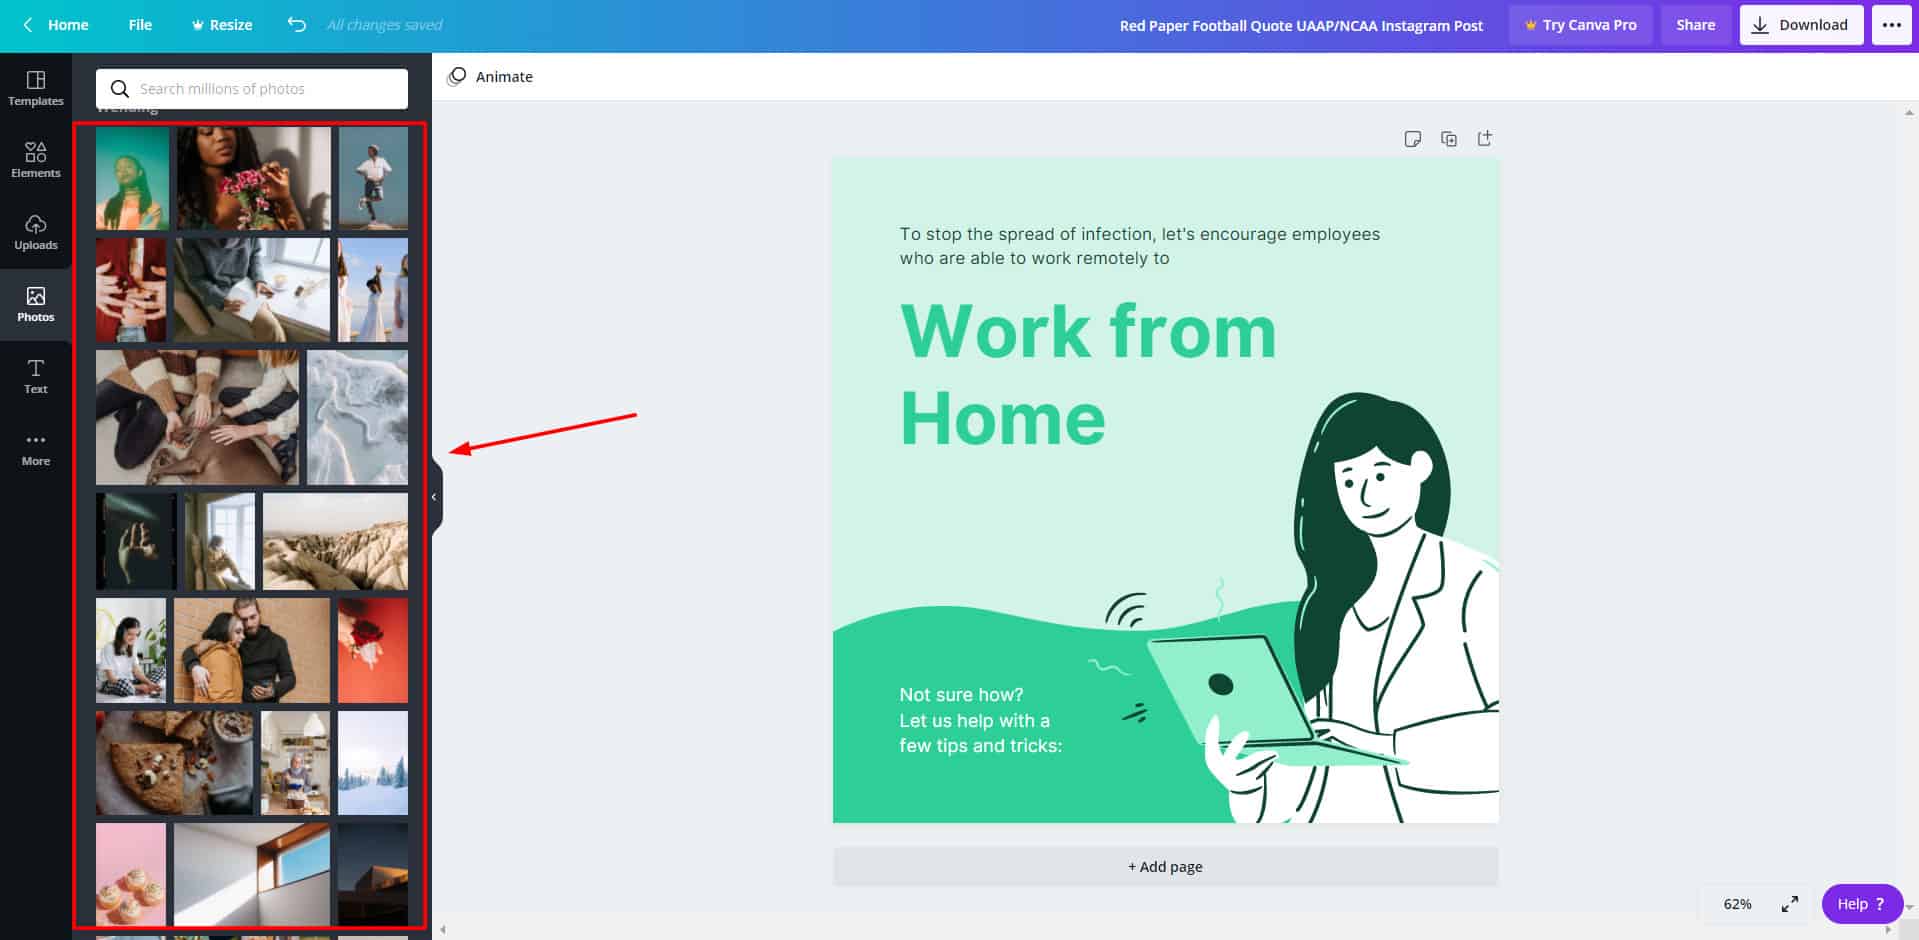Select the snowy pine trees photo

(373, 763)
